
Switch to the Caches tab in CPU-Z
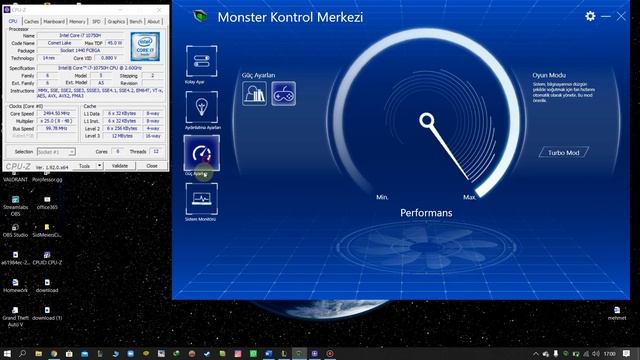coord(31,21)
